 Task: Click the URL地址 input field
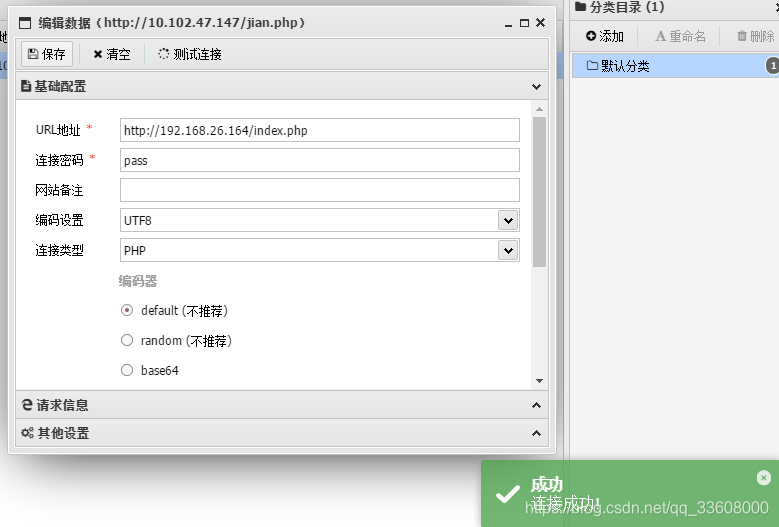pos(319,130)
